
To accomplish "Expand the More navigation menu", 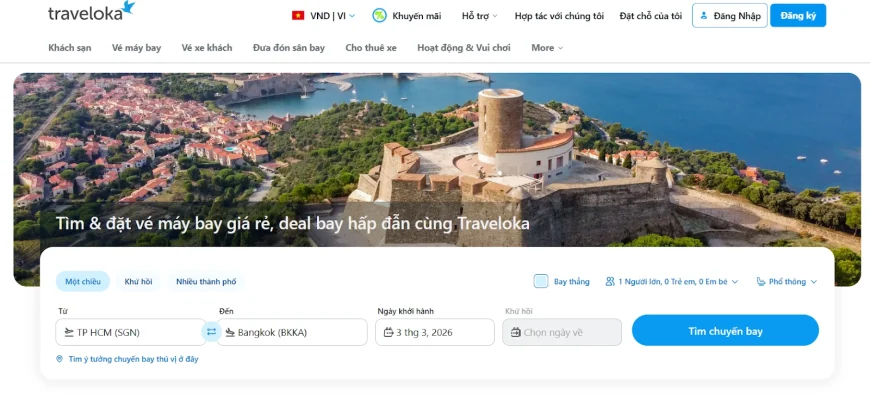I will tap(547, 48).
